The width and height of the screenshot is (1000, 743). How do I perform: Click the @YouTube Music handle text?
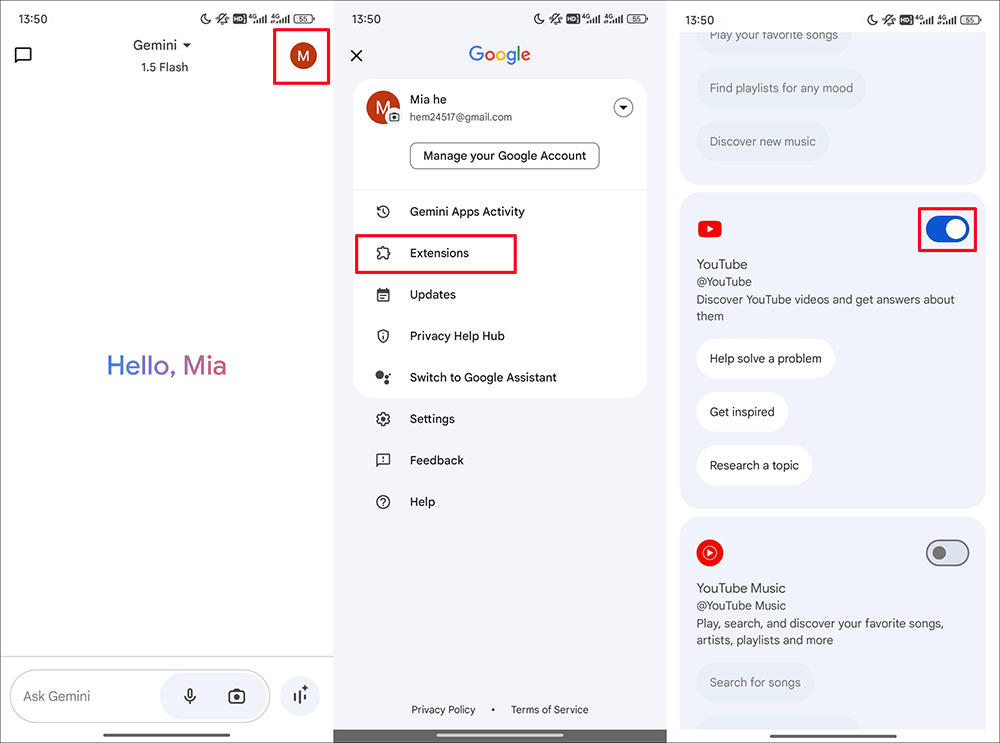coord(741,606)
